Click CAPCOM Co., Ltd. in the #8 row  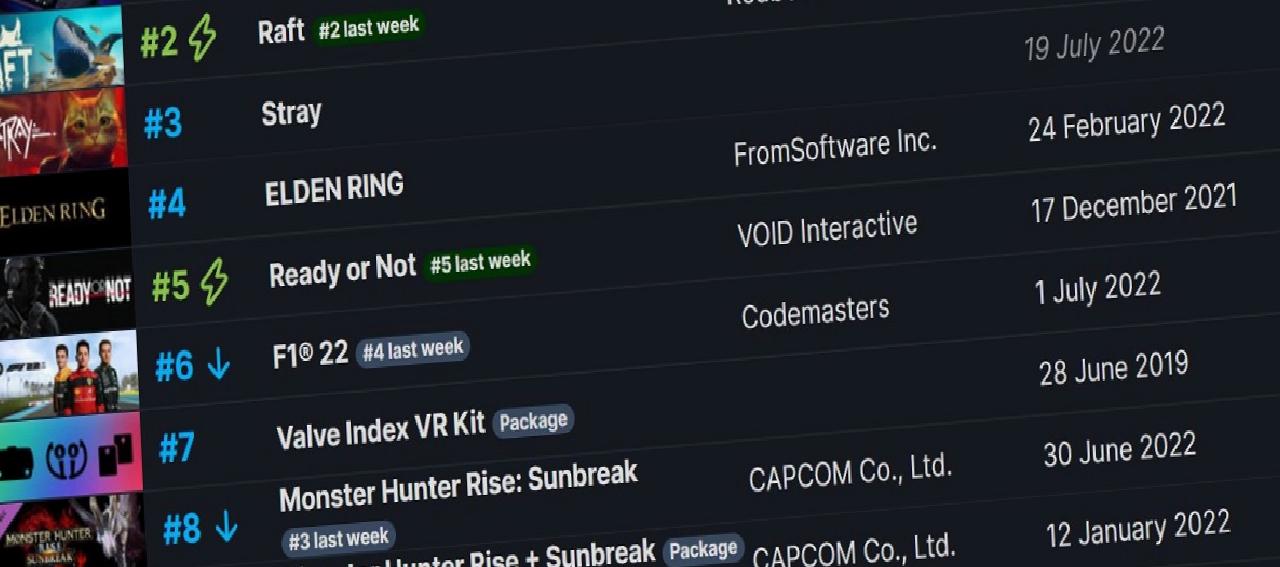point(850,472)
